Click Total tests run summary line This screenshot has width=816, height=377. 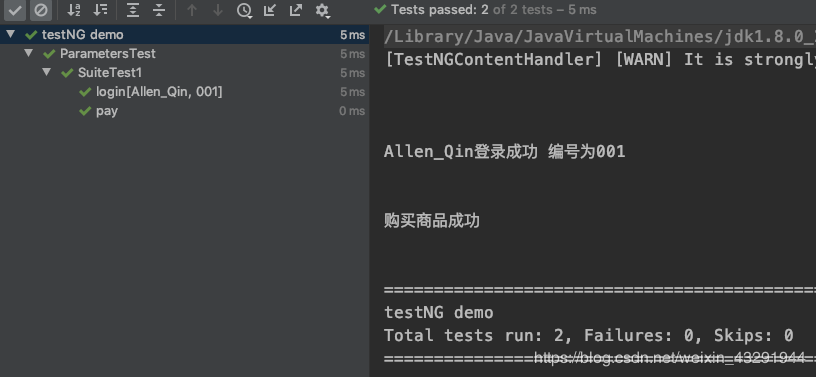click(589, 335)
